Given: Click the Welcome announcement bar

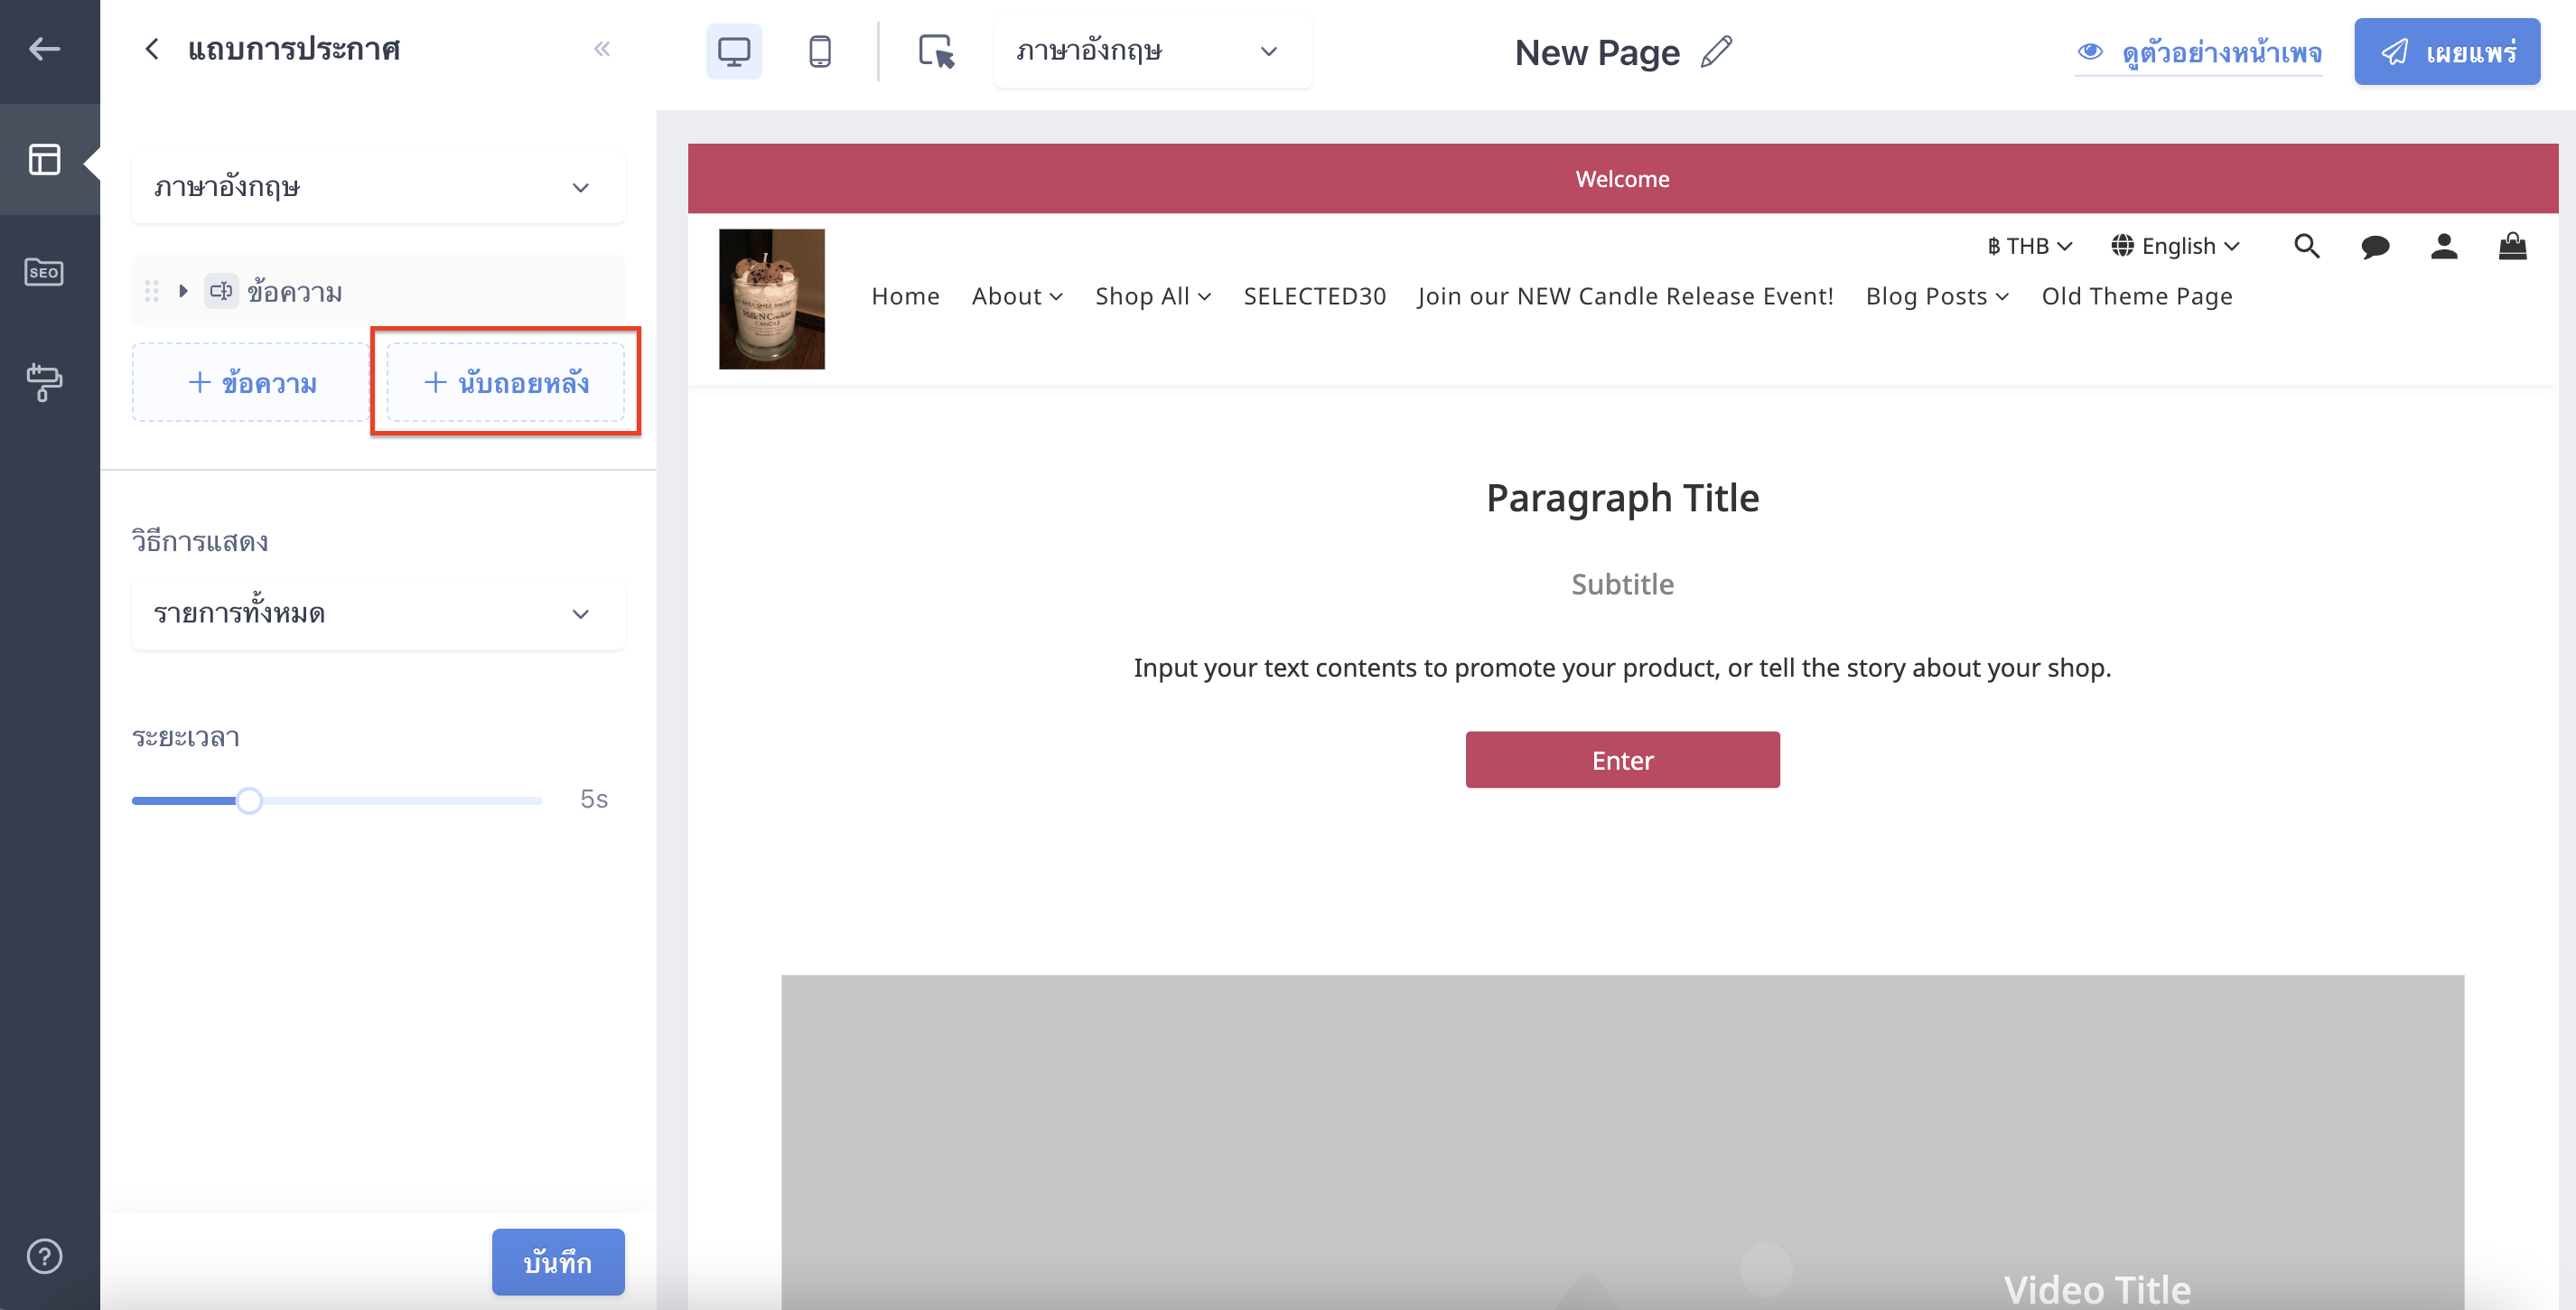Looking at the screenshot, I should point(1622,178).
